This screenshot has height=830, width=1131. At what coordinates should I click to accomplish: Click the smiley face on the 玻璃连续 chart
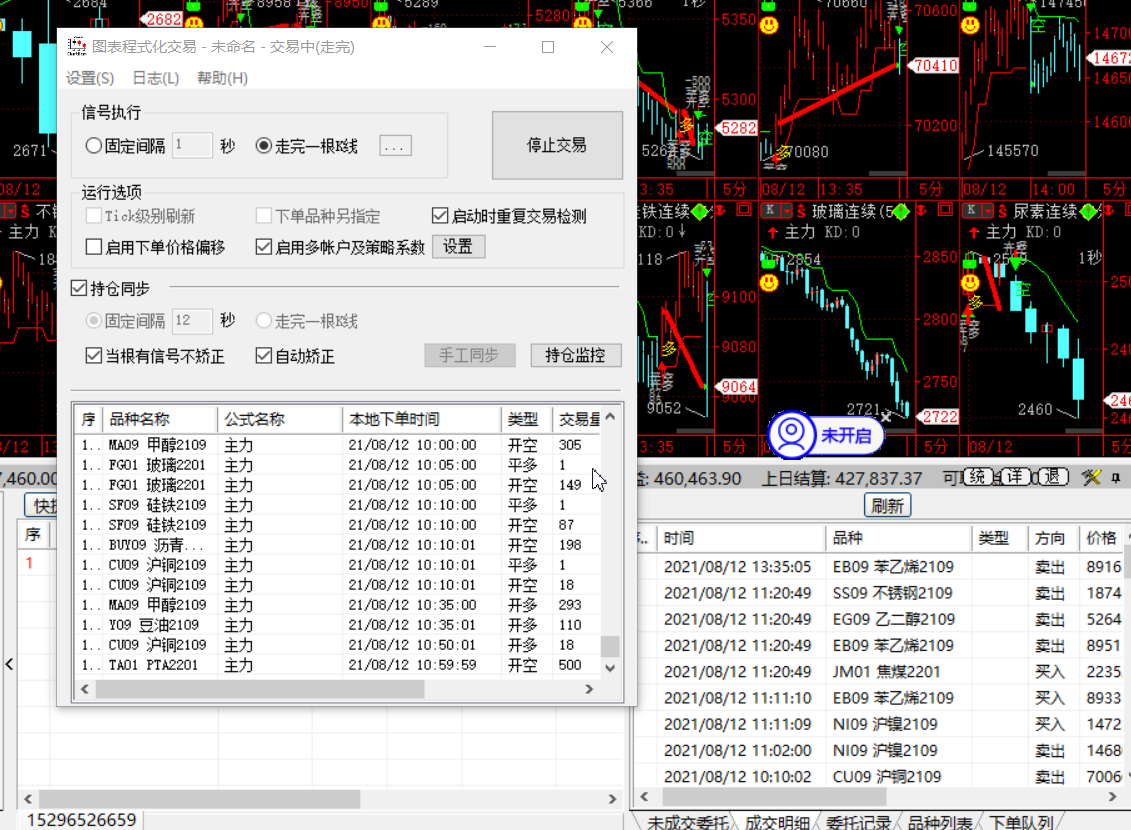point(769,283)
